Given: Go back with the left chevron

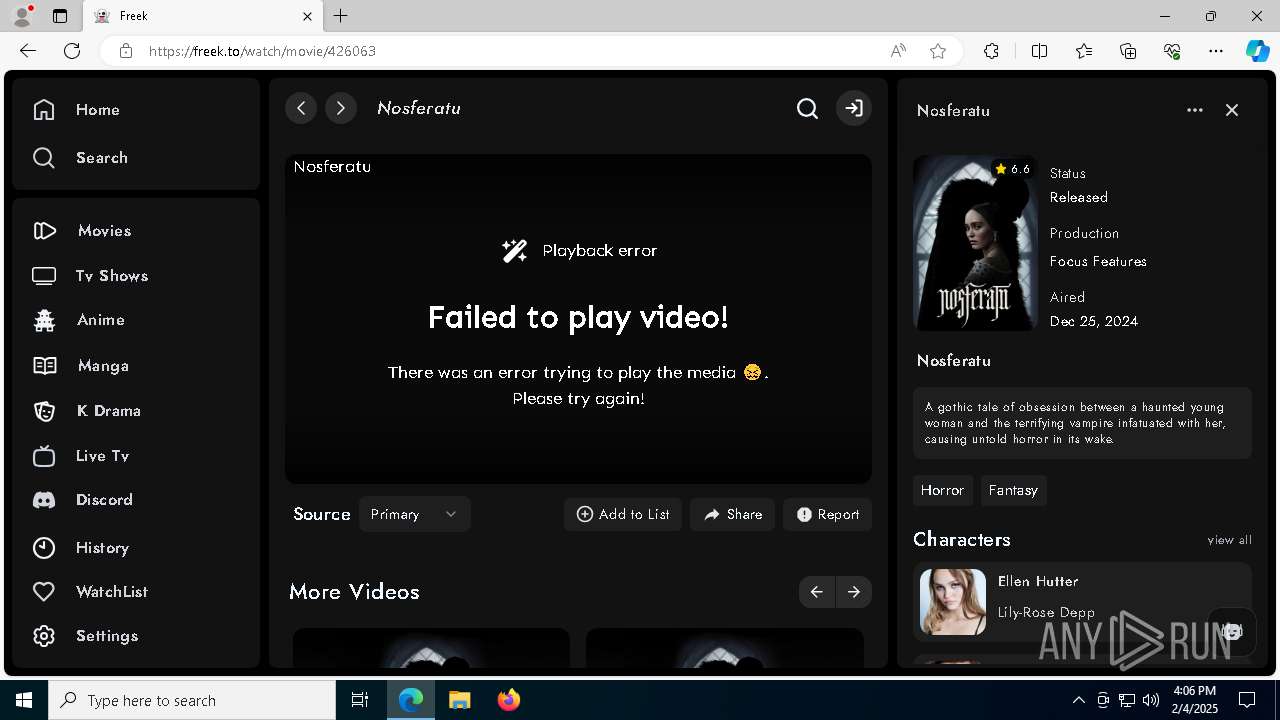Looking at the screenshot, I should click(x=301, y=108).
